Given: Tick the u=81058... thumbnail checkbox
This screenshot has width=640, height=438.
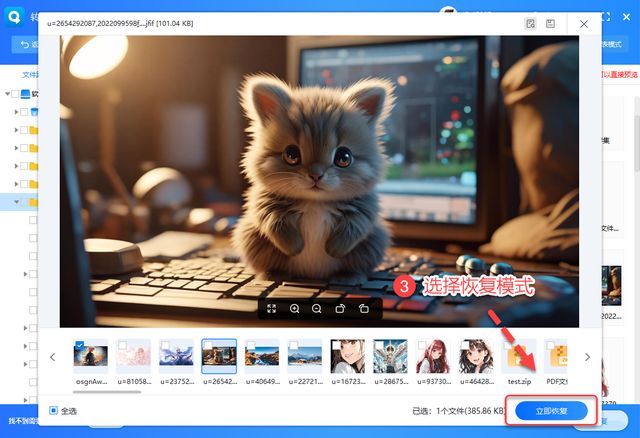Looking at the screenshot, I should [x=122, y=345].
